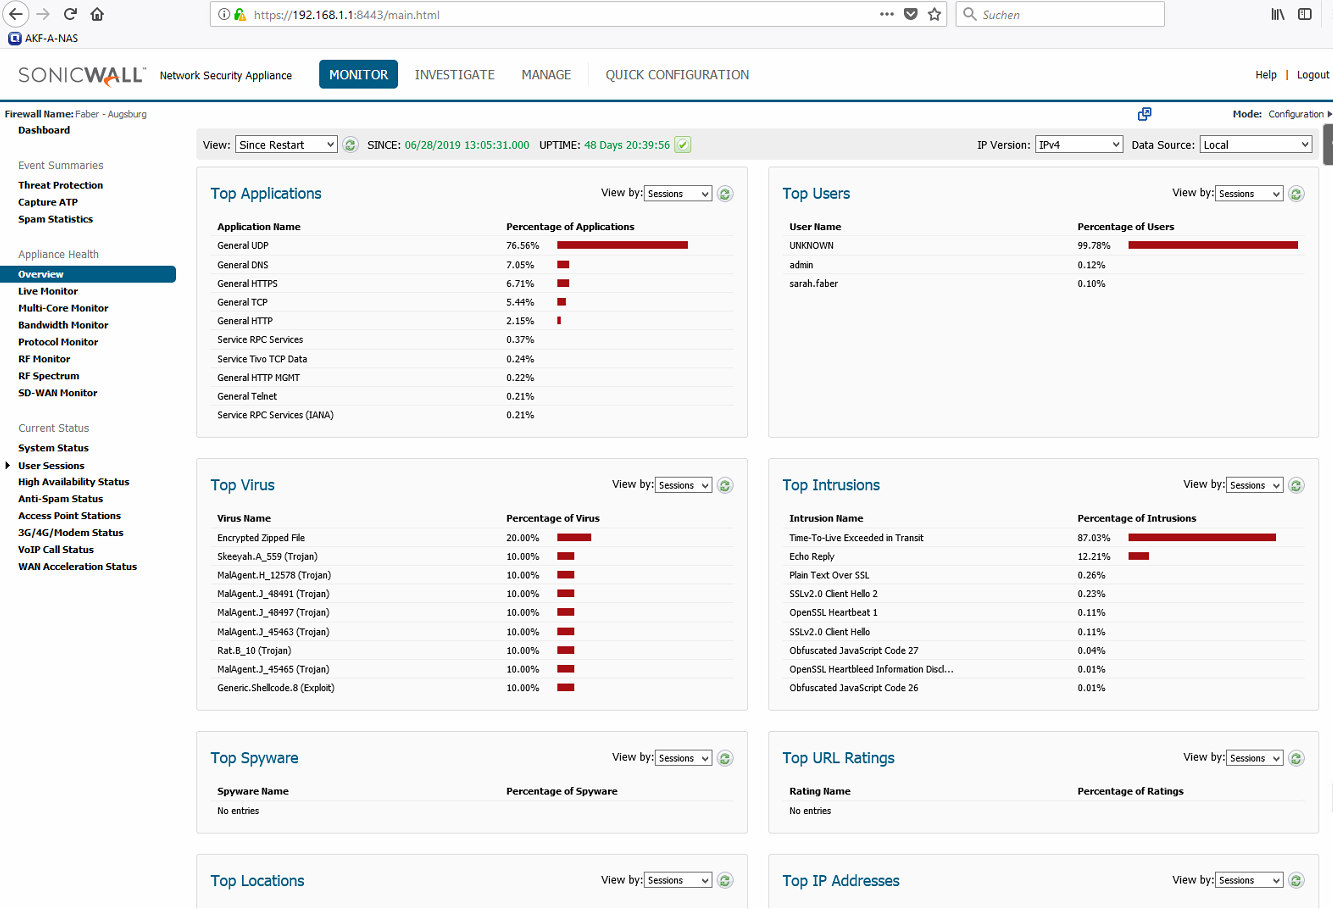Refresh the Top Users panel
This screenshot has width=1333, height=909.
click(1297, 194)
